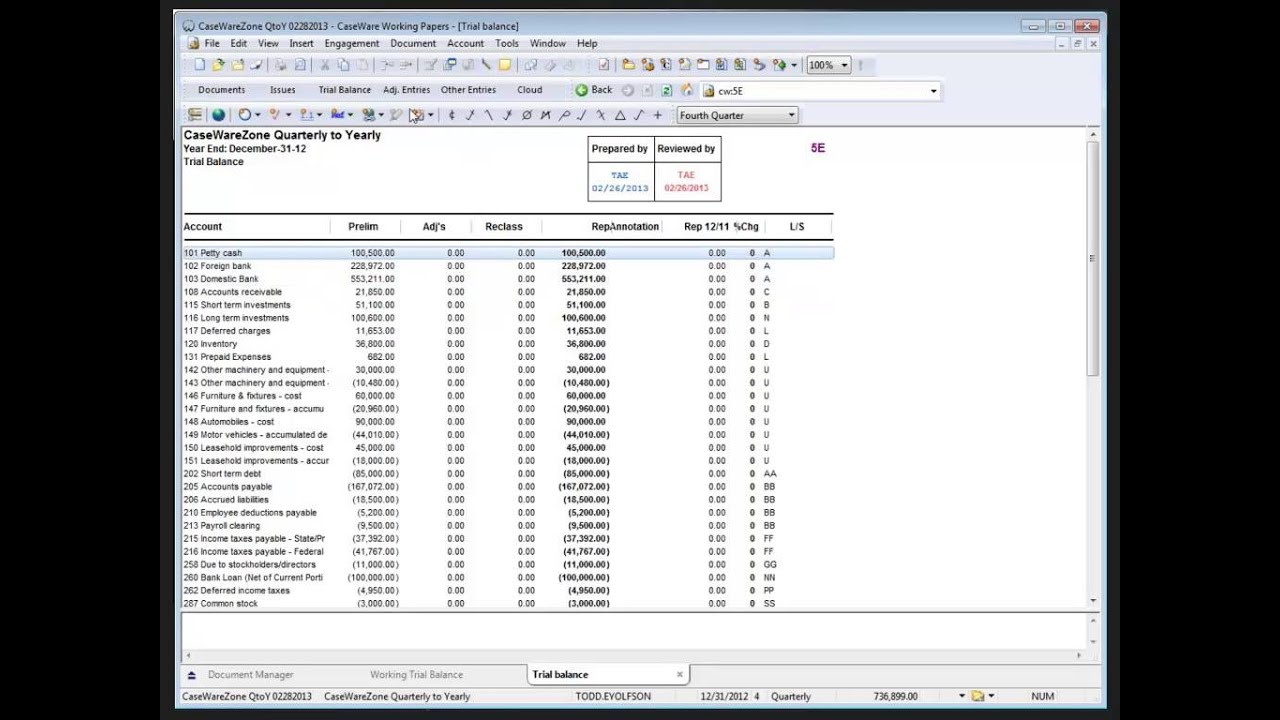Select the 205 Accounts payable row
The height and width of the screenshot is (720, 1280).
point(508,487)
